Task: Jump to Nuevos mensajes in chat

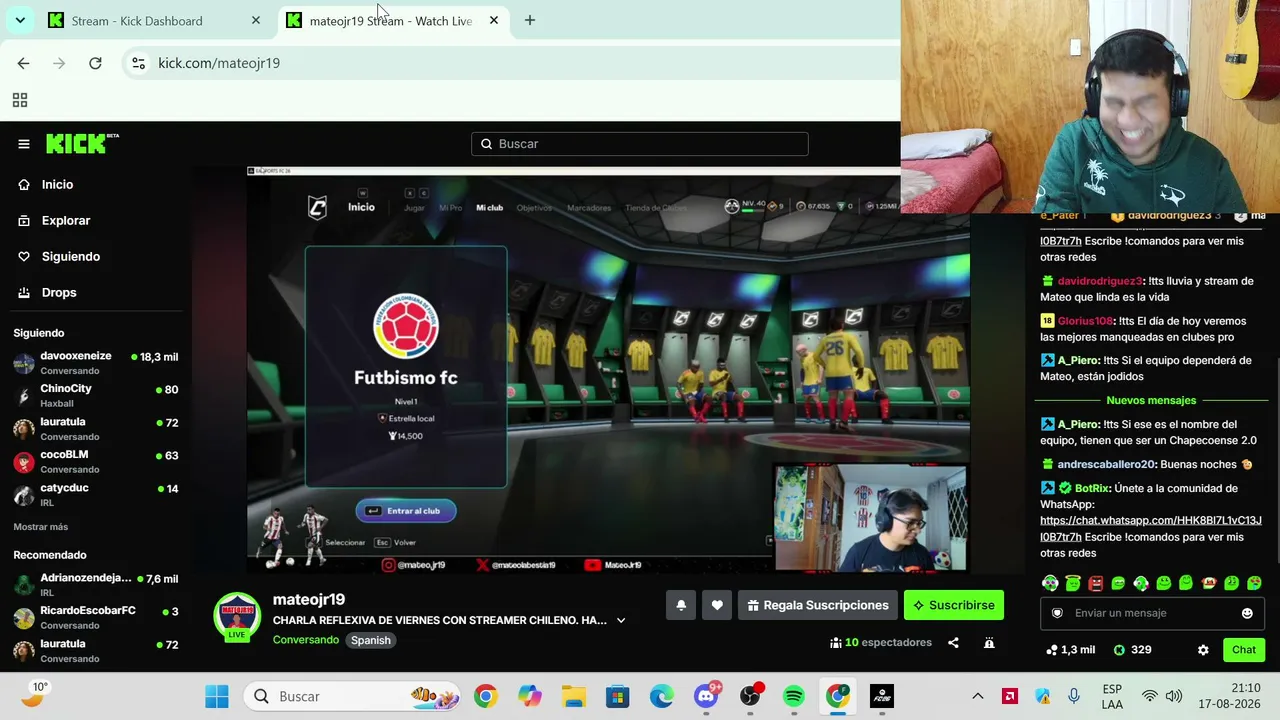Action: (1151, 400)
